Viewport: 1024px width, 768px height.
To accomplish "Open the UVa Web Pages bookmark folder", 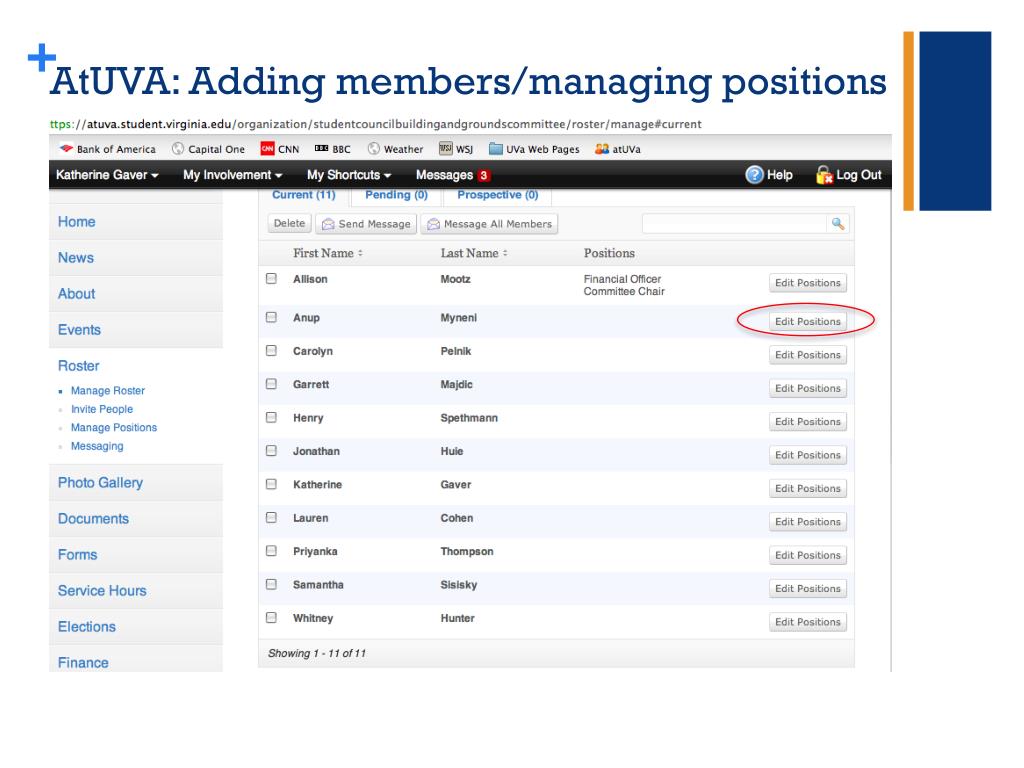I will click(x=534, y=149).
